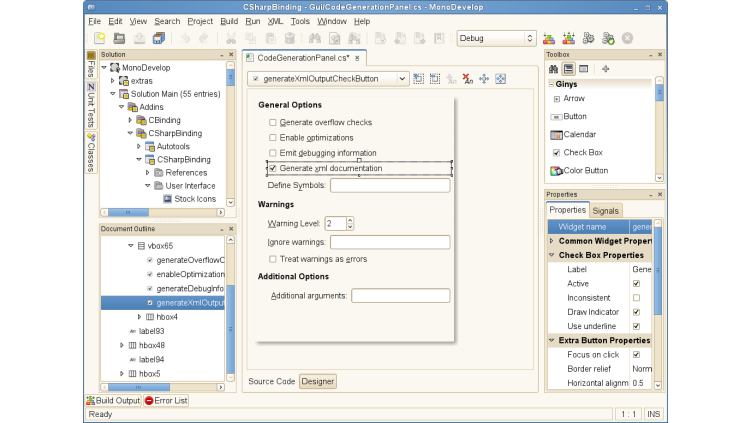Enable Generate overflow checks checkbox
The image size is (752, 423).
coord(272,123)
